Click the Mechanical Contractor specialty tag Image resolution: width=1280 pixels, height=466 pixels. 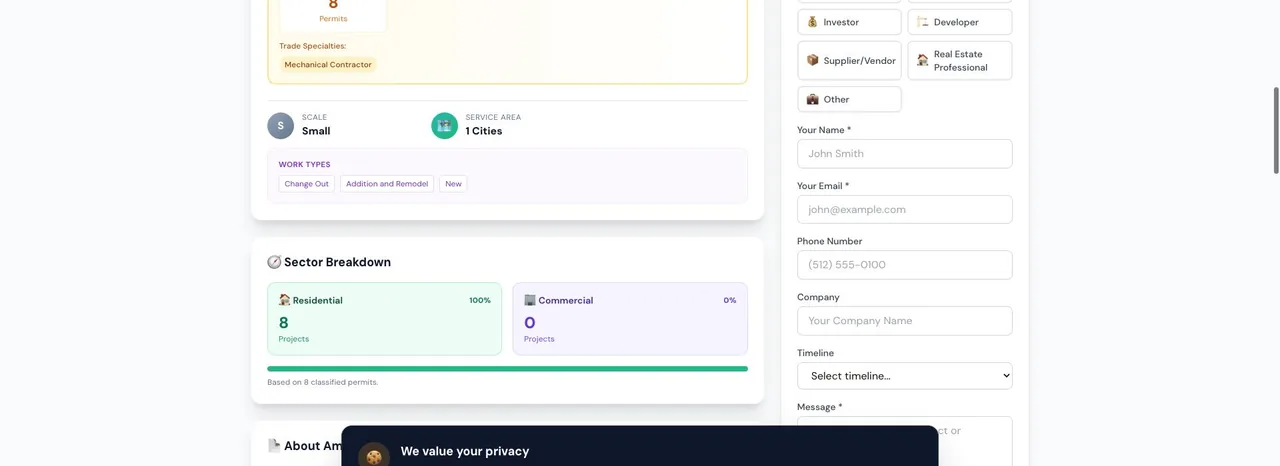click(x=328, y=65)
